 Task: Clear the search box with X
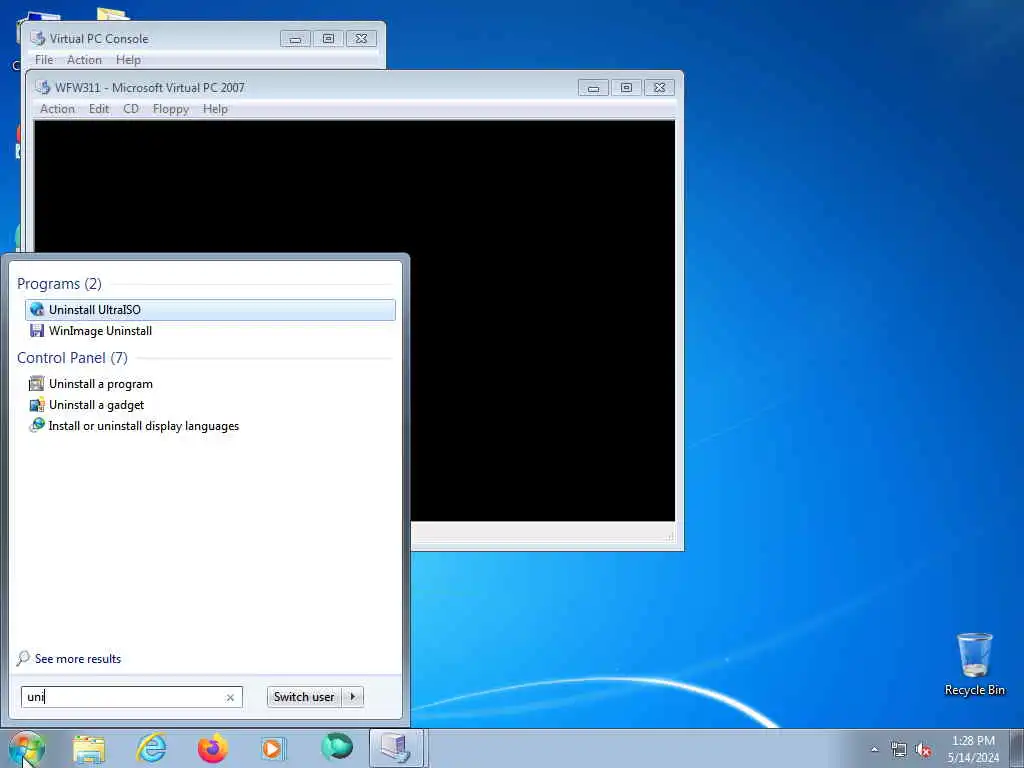click(x=230, y=697)
